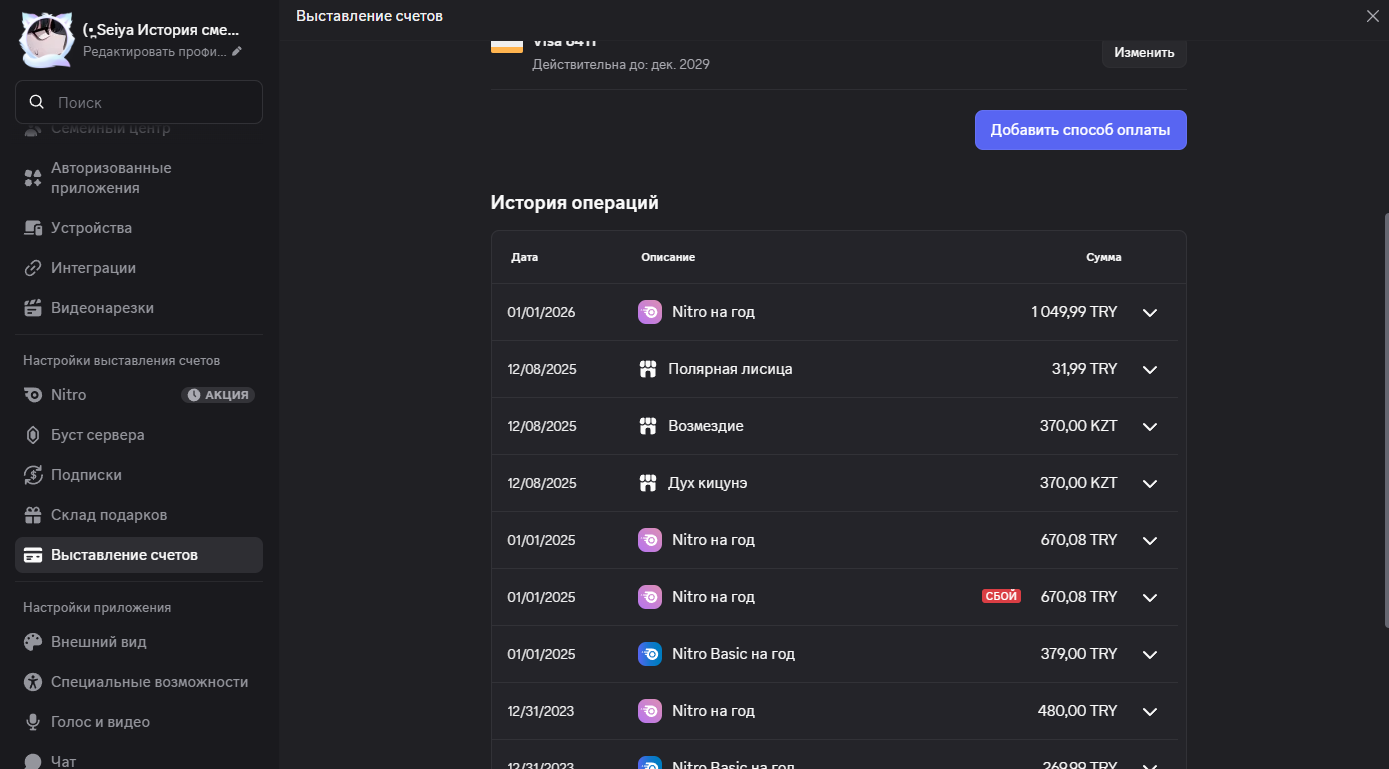Click the Внешний вид palette icon
The width and height of the screenshot is (1389, 769).
33,642
